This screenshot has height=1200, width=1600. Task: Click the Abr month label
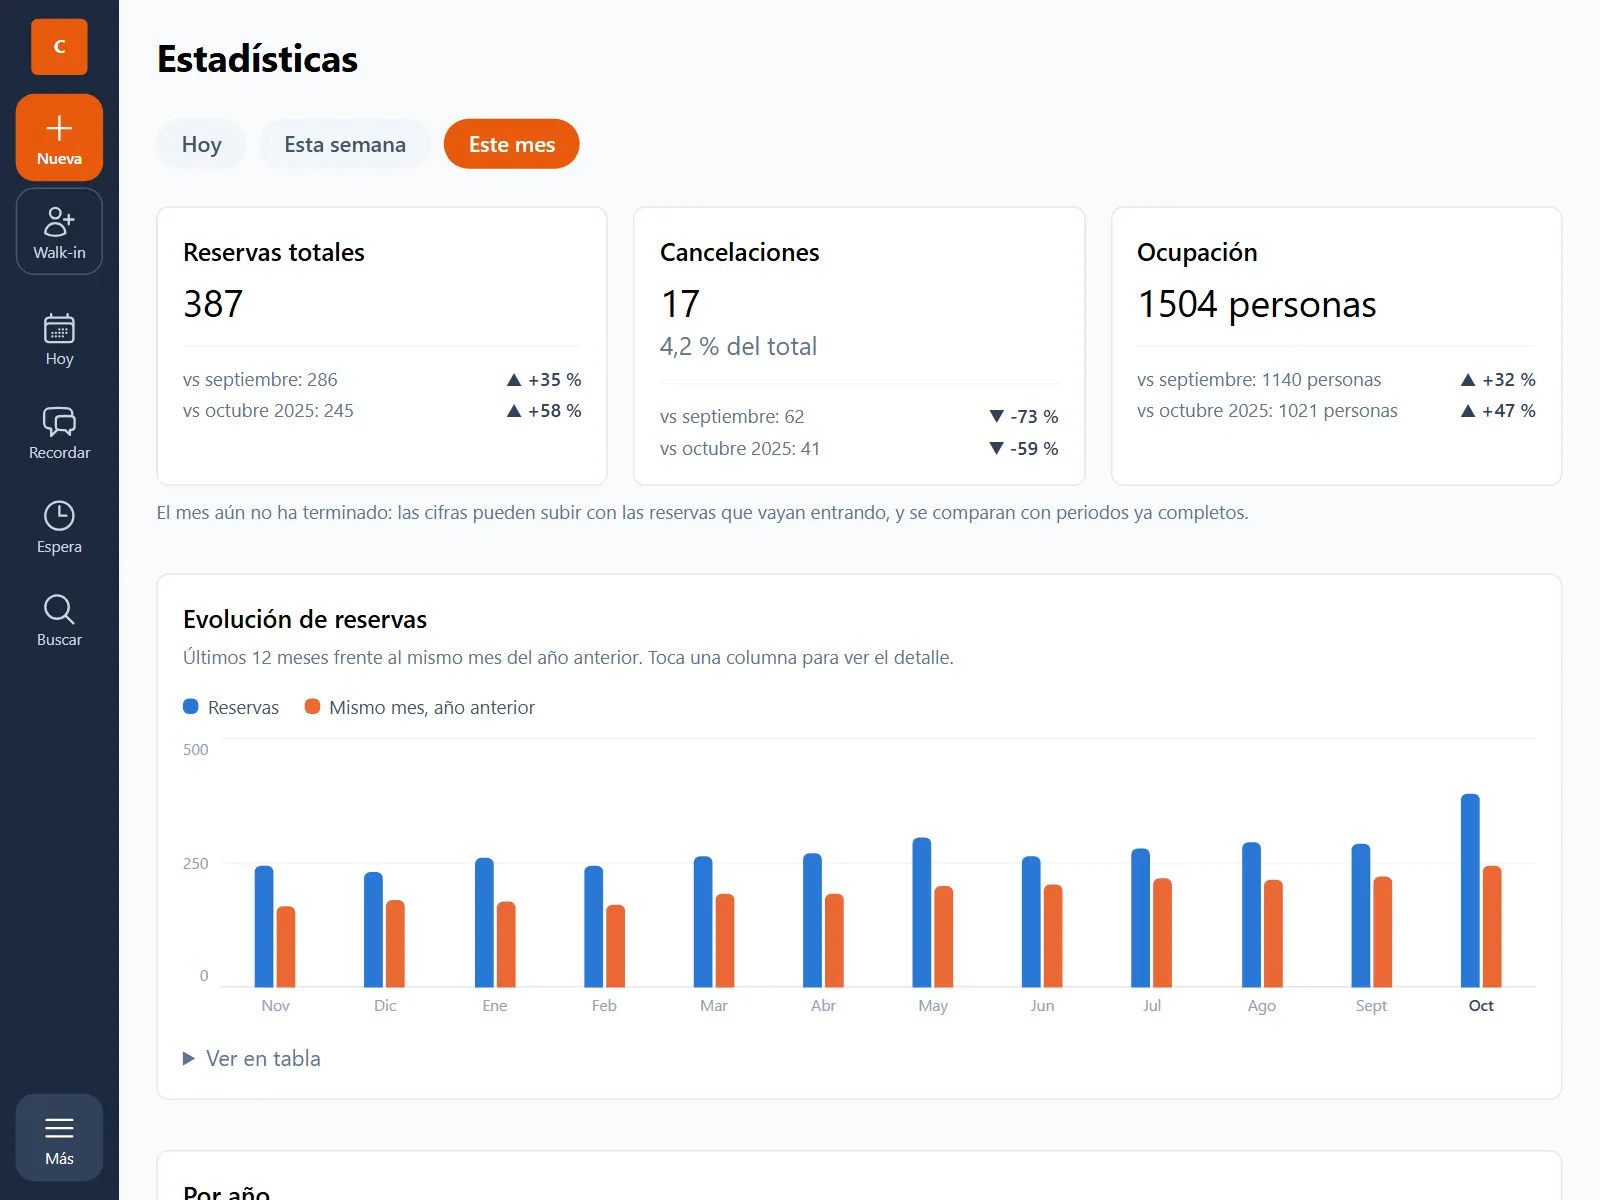tap(823, 1006)
